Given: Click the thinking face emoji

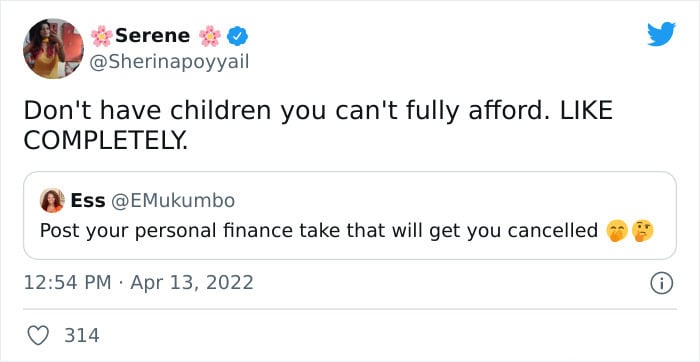Looking at the screenshot, I should pyautogui.click(x=643, y=232).
